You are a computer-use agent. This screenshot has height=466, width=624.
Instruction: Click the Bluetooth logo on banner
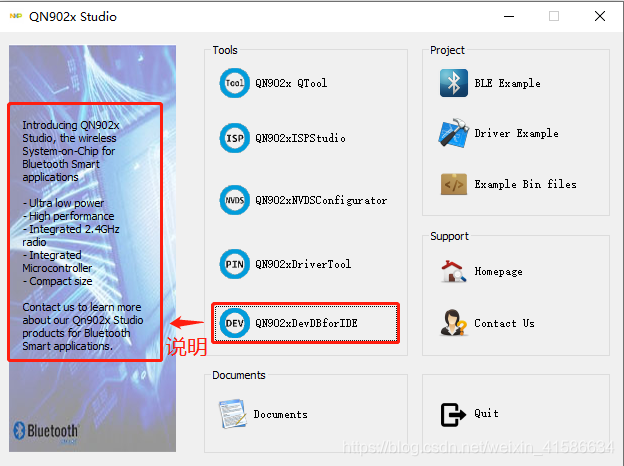[x=46, y=431]
